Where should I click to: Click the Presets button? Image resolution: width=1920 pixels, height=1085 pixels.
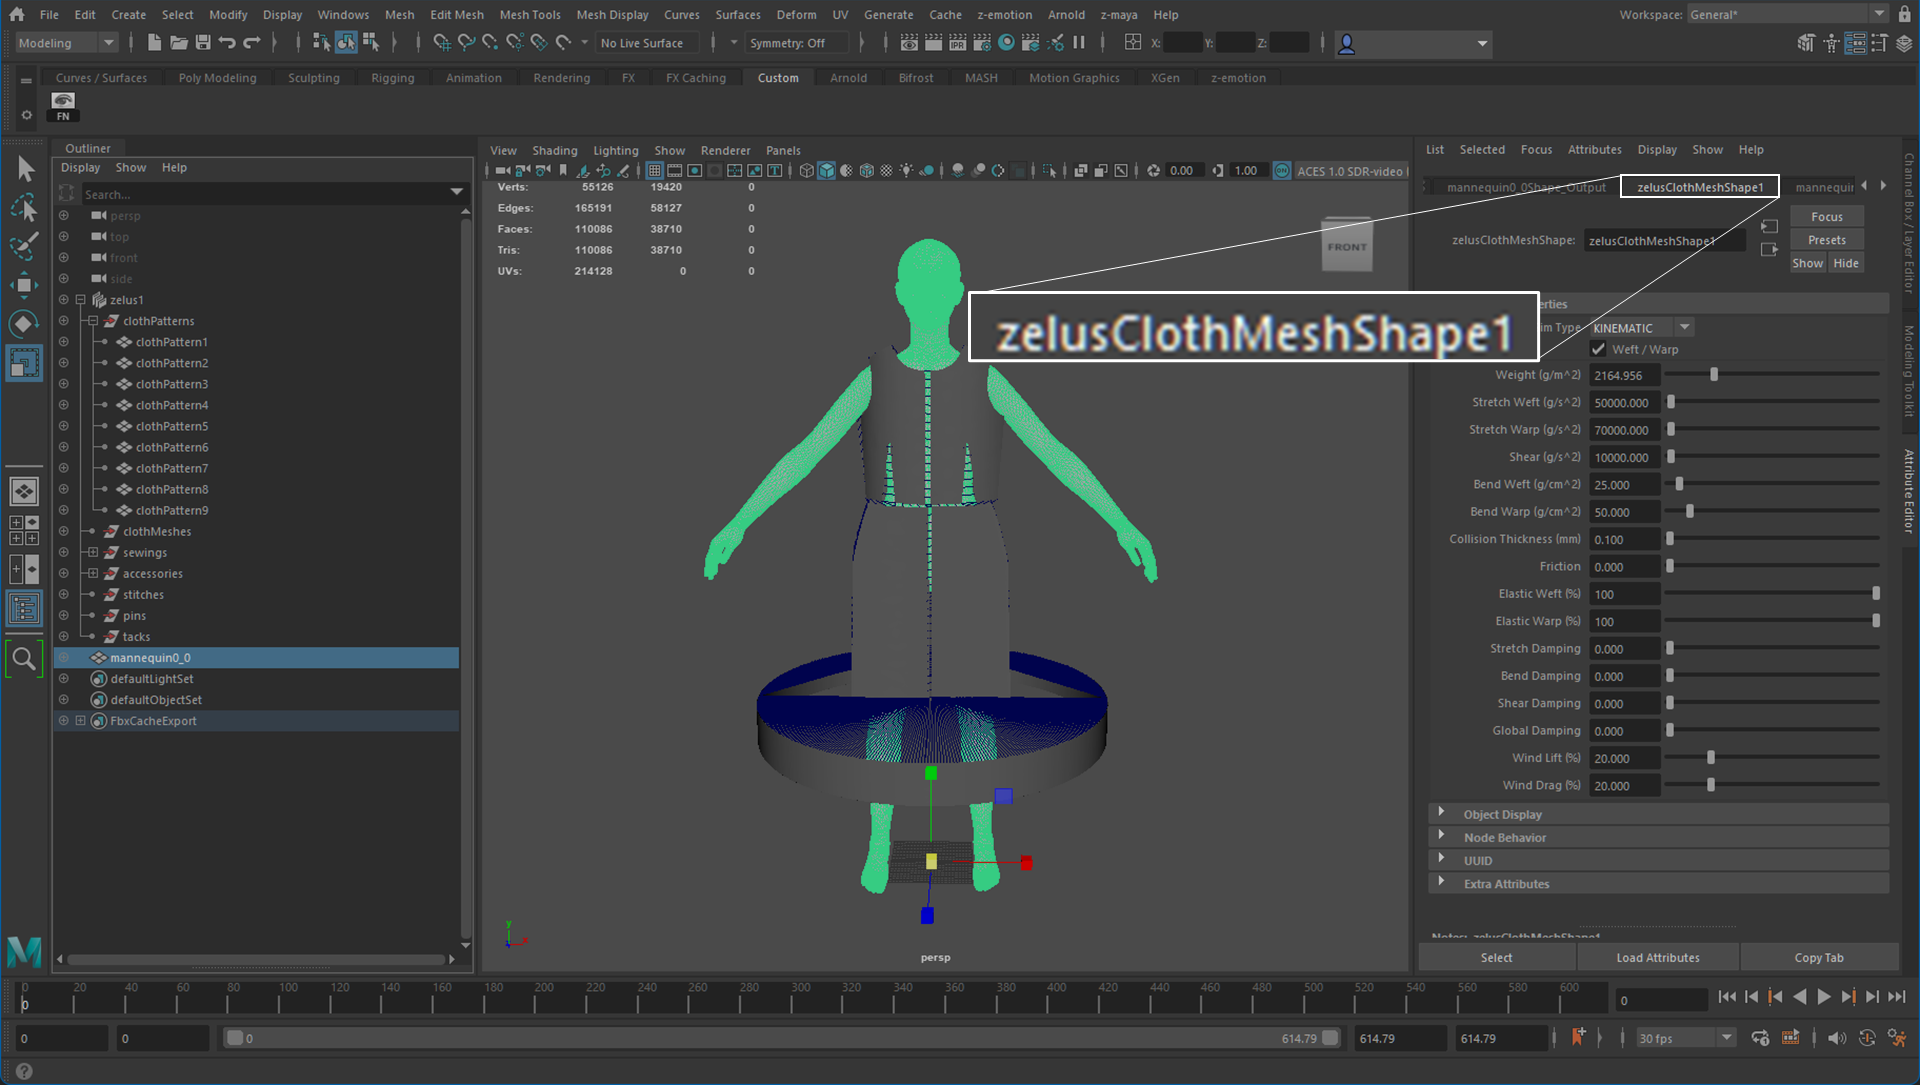point(1826,240)
